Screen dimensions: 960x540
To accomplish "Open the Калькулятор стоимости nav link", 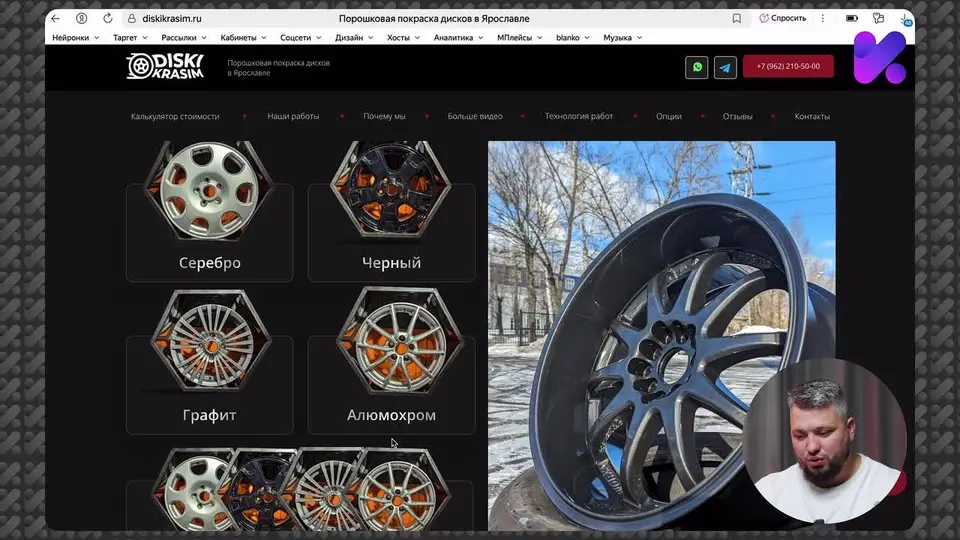I will 175,116.
